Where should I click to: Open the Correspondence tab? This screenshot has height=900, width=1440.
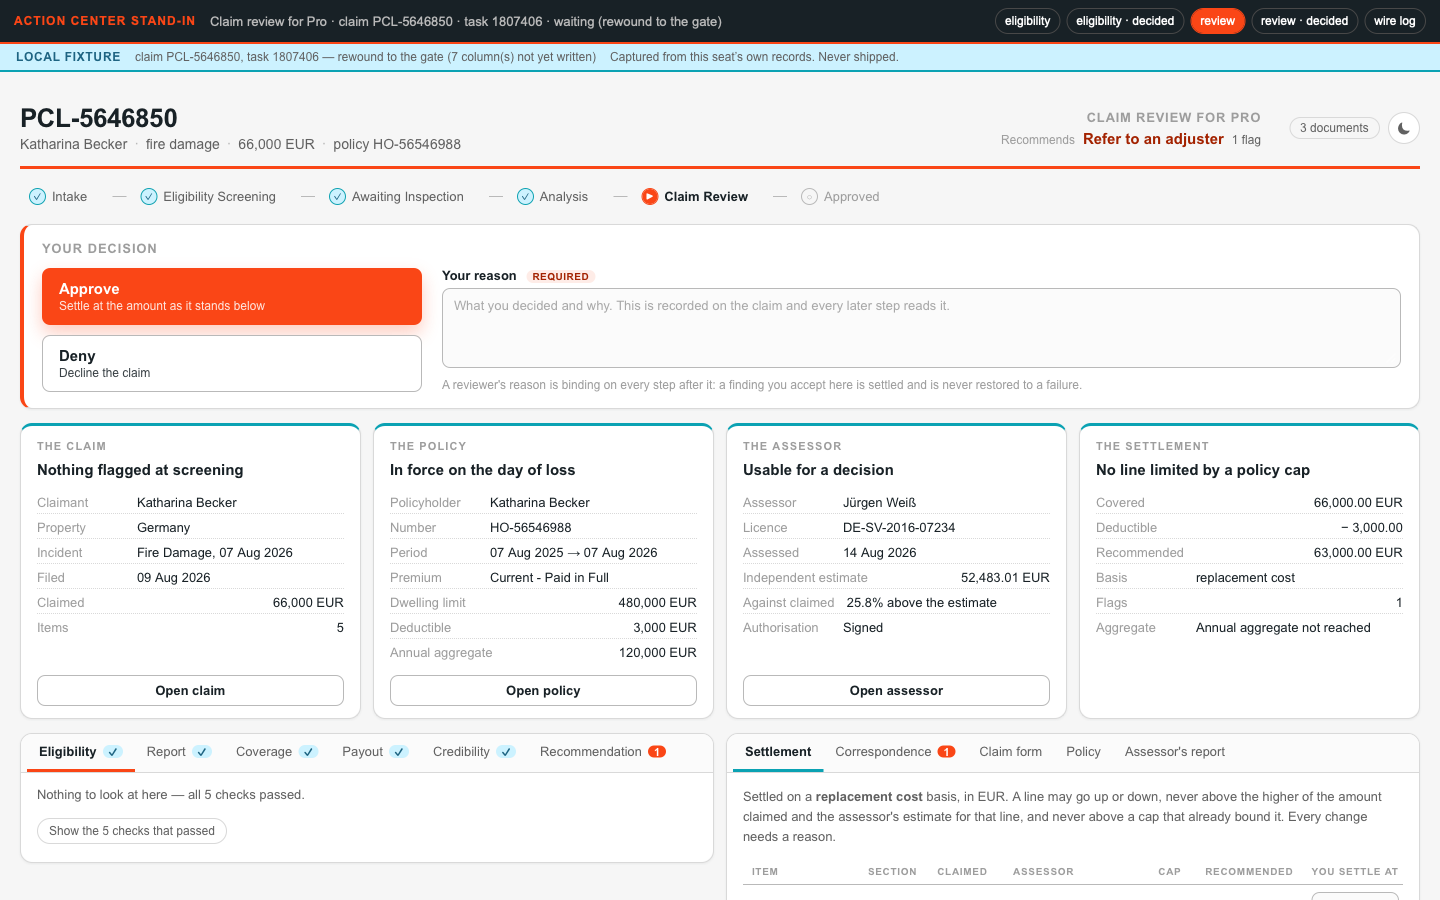point(895,752)
